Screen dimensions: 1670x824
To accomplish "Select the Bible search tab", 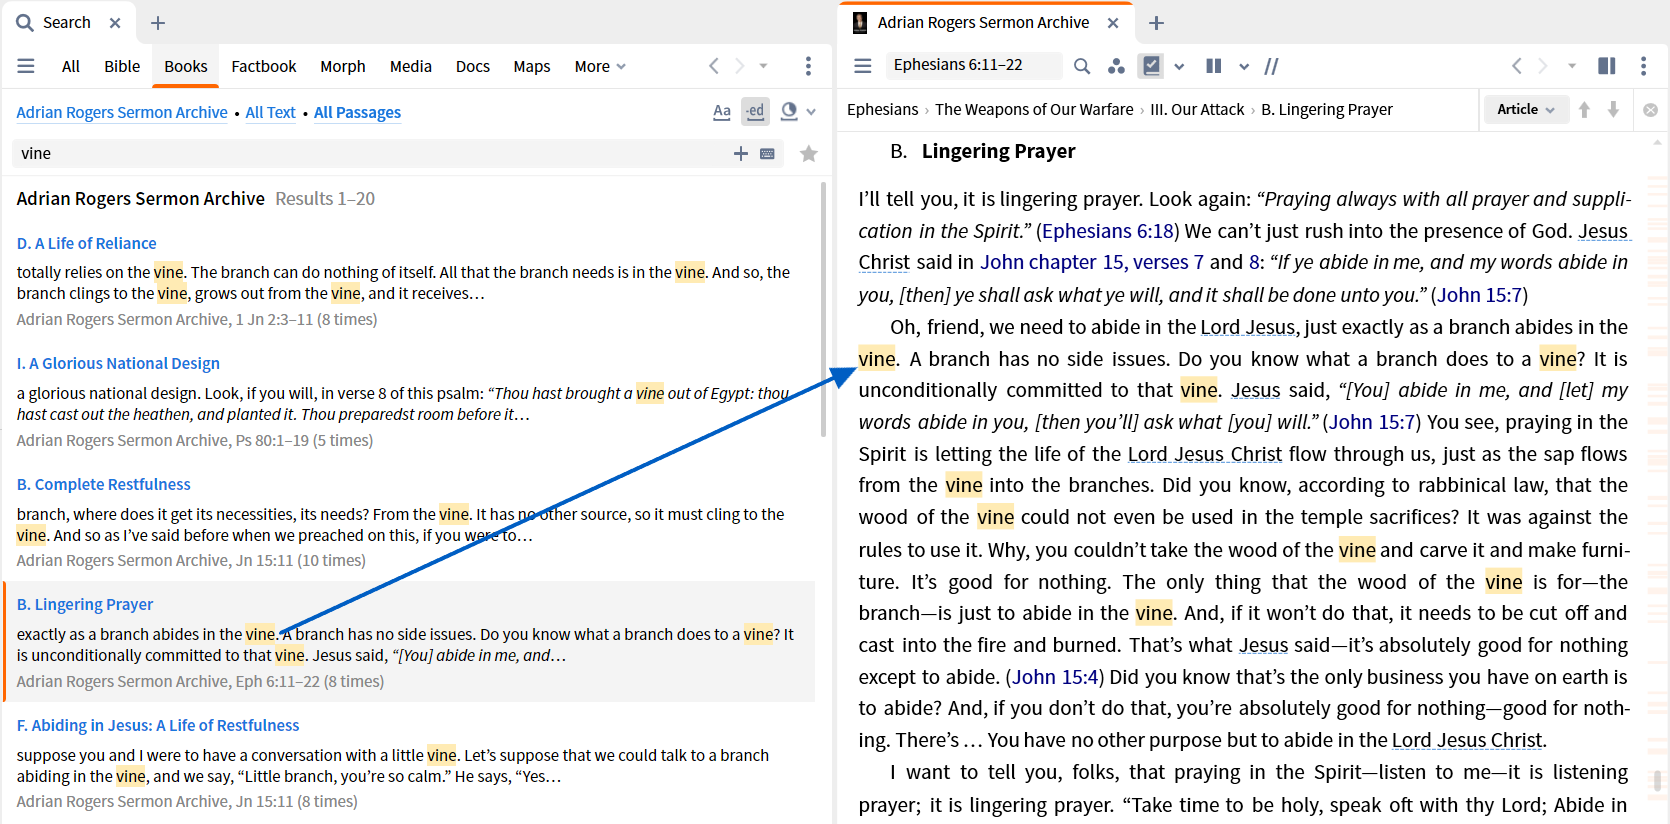I will point(122,66).
